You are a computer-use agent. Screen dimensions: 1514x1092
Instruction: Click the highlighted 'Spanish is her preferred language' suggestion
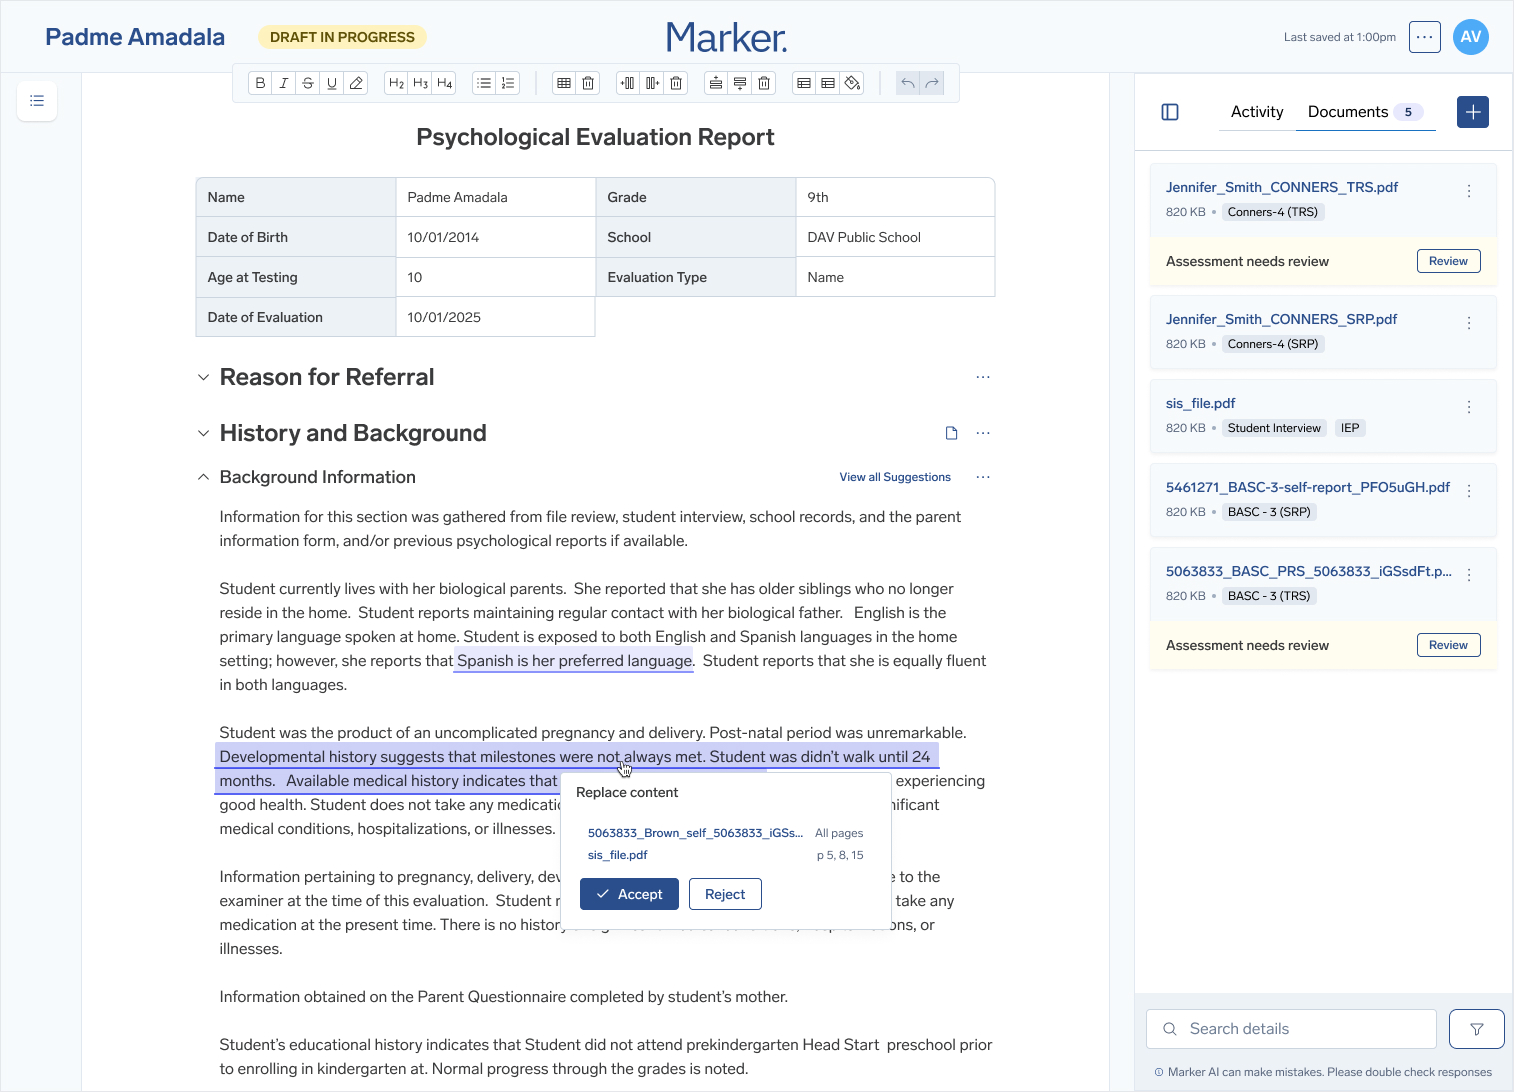click(574, 661)
